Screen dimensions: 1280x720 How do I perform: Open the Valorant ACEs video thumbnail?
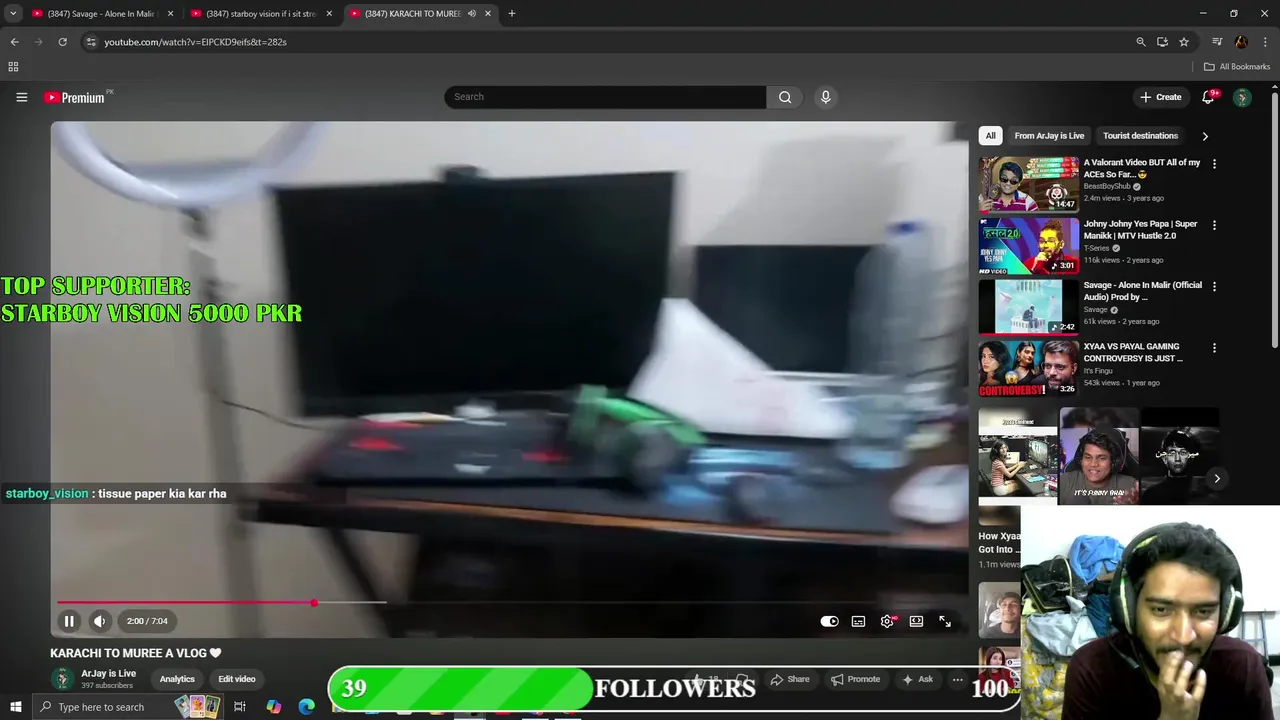(x=1029, y=184)
